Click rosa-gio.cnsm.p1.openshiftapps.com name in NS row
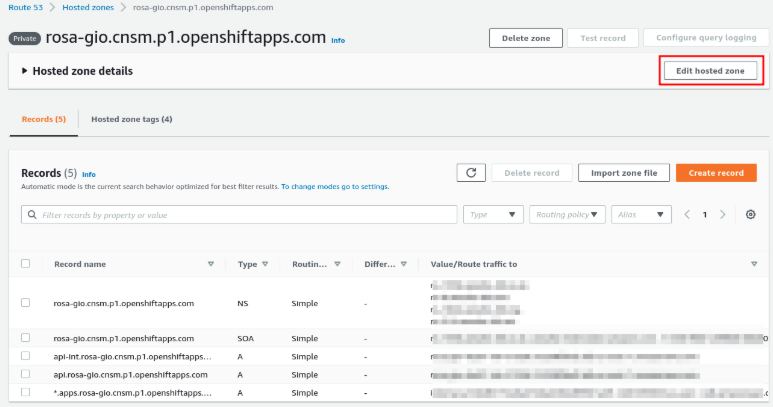The height and width of the screenshot is (407, 773). point(124,304)
